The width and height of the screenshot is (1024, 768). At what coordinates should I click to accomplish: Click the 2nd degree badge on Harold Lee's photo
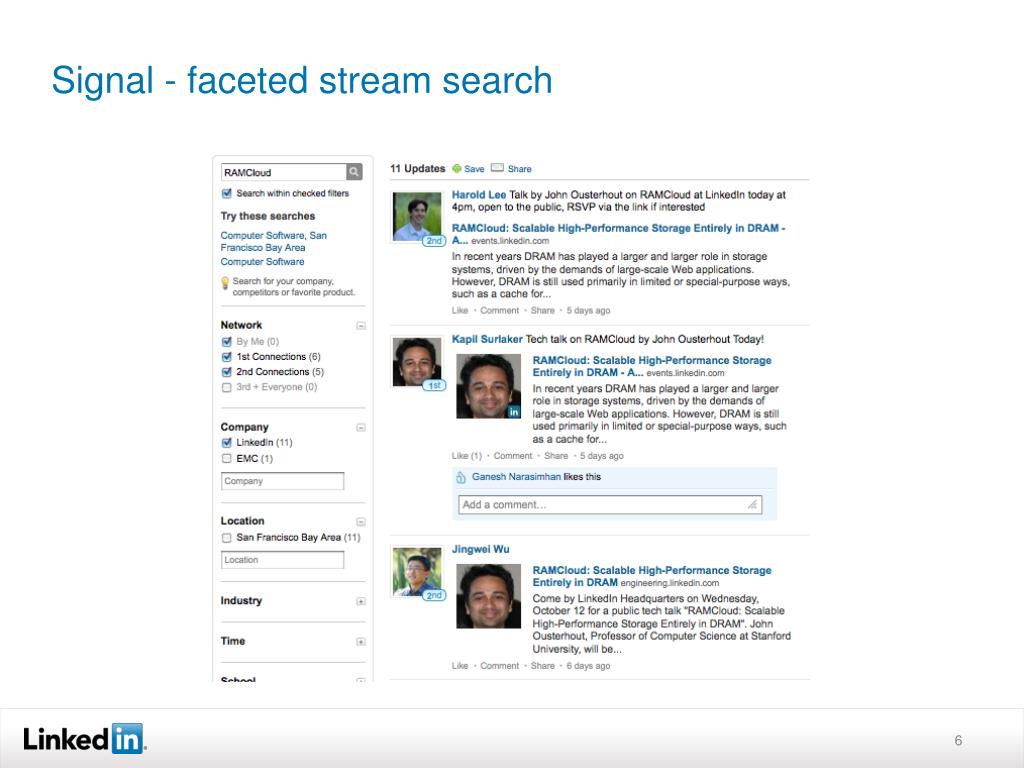tap(434, 241)
